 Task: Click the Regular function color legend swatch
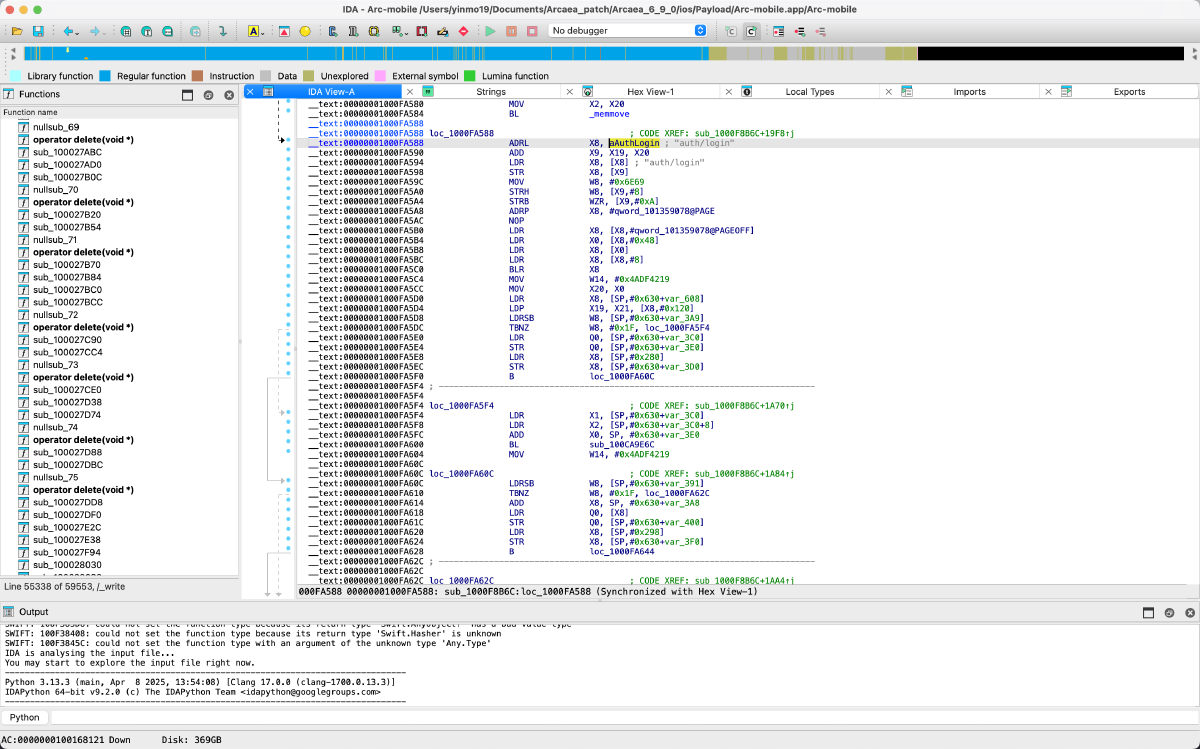coord(105,76)
